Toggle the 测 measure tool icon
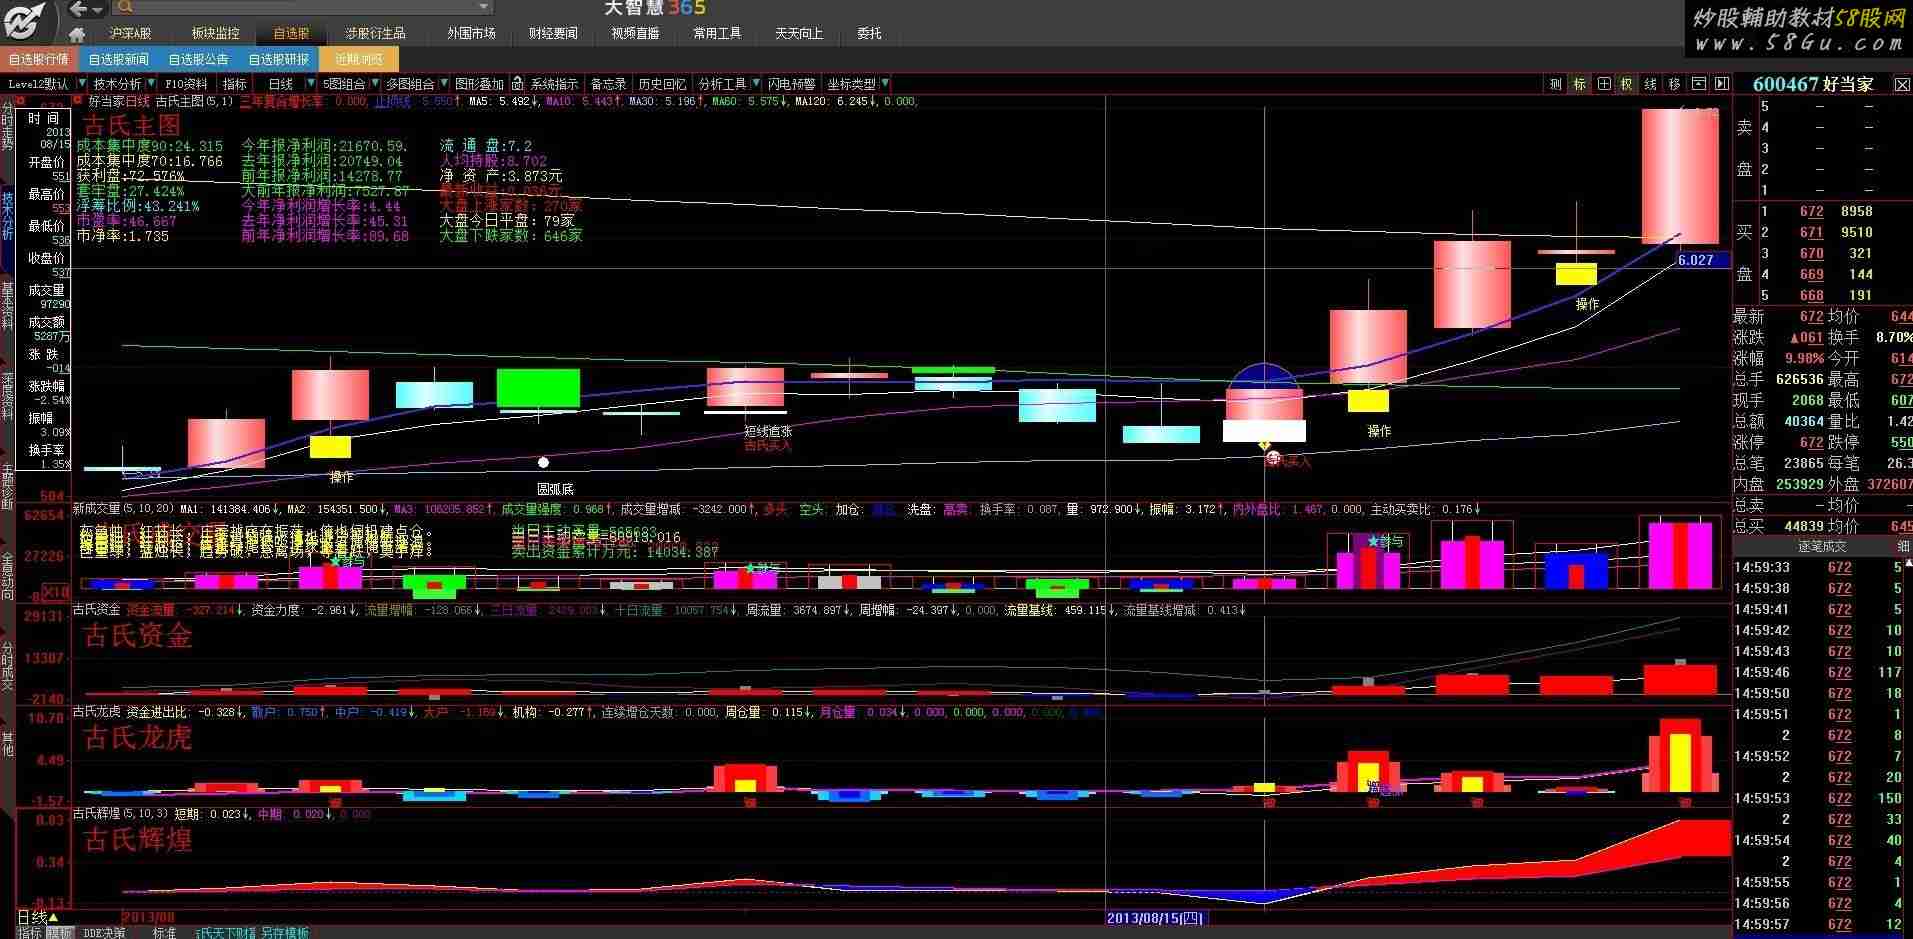The height and width of the screenshot is (939, 1913). pos(1556,84)
